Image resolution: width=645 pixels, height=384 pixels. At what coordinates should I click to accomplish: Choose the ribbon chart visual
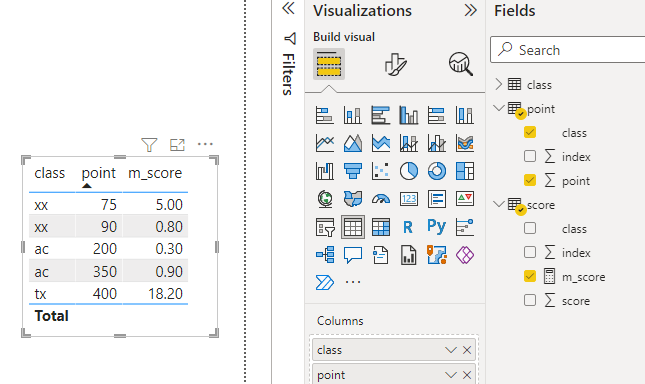464,143
